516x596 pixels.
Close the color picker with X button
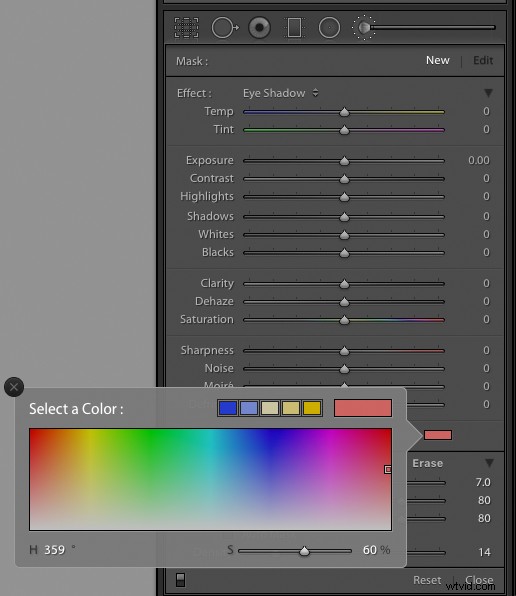click(x=14, y=387)
